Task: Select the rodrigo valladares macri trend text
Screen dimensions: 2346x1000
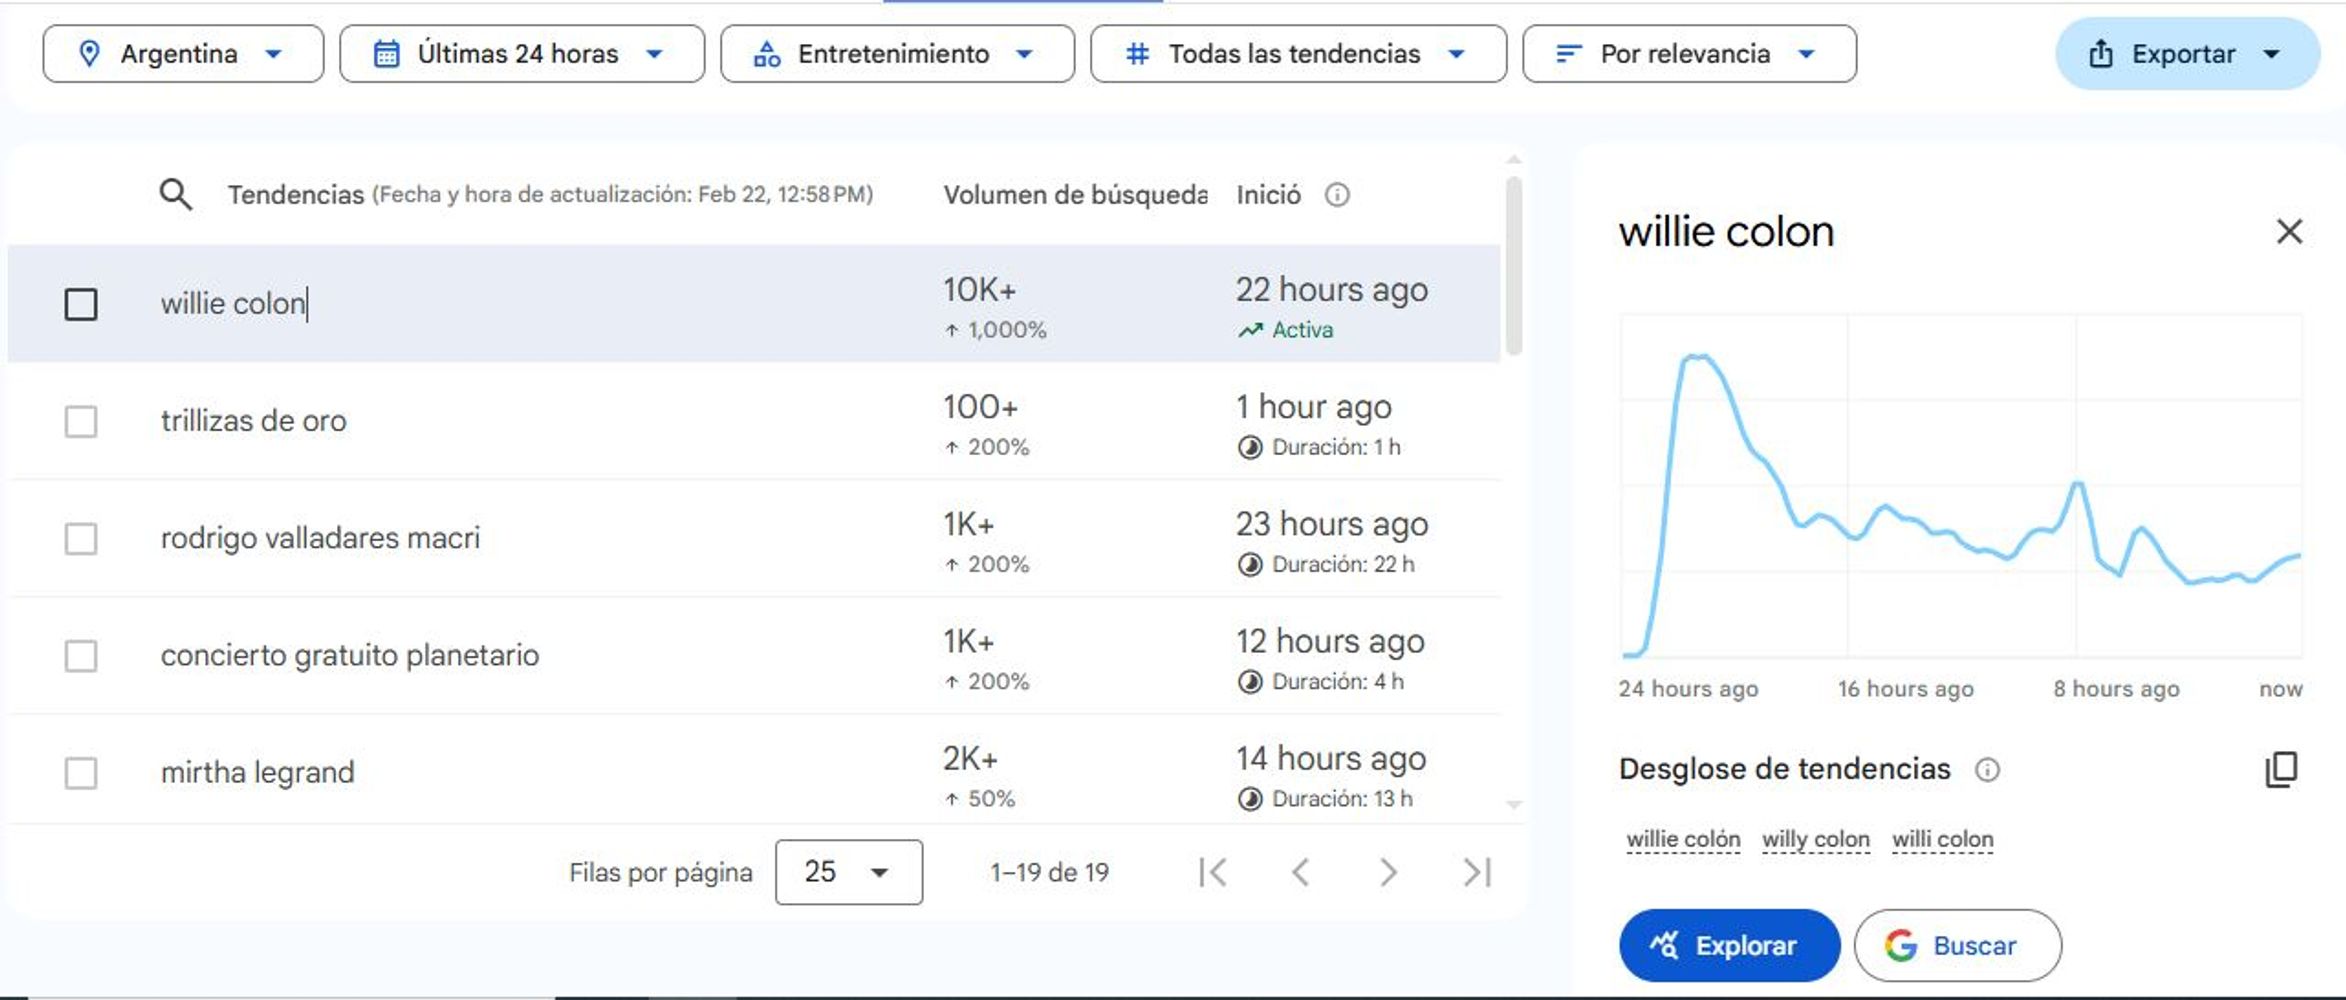Action: [x=320, y=538]
